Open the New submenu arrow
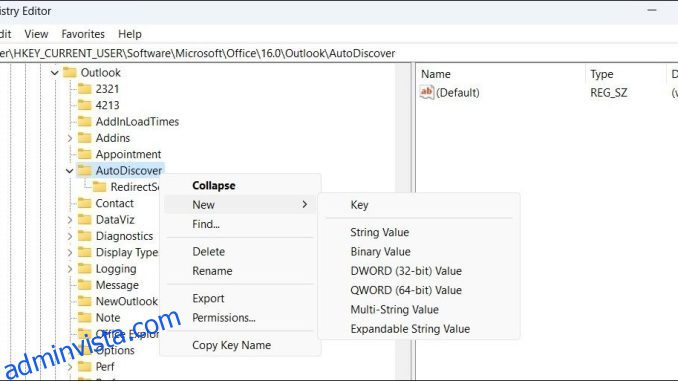 coord(305,205)
